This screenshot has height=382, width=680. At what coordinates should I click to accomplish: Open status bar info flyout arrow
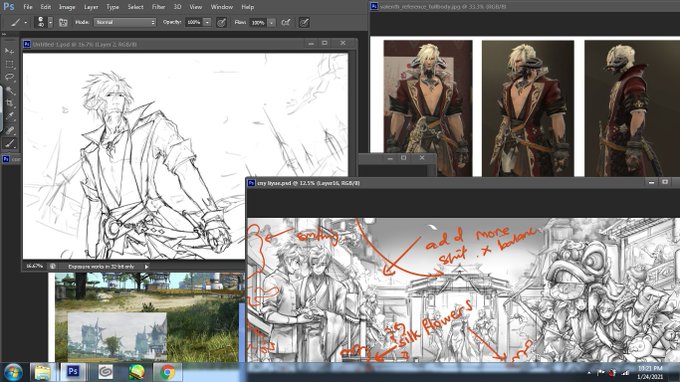(x=147, y=267)
